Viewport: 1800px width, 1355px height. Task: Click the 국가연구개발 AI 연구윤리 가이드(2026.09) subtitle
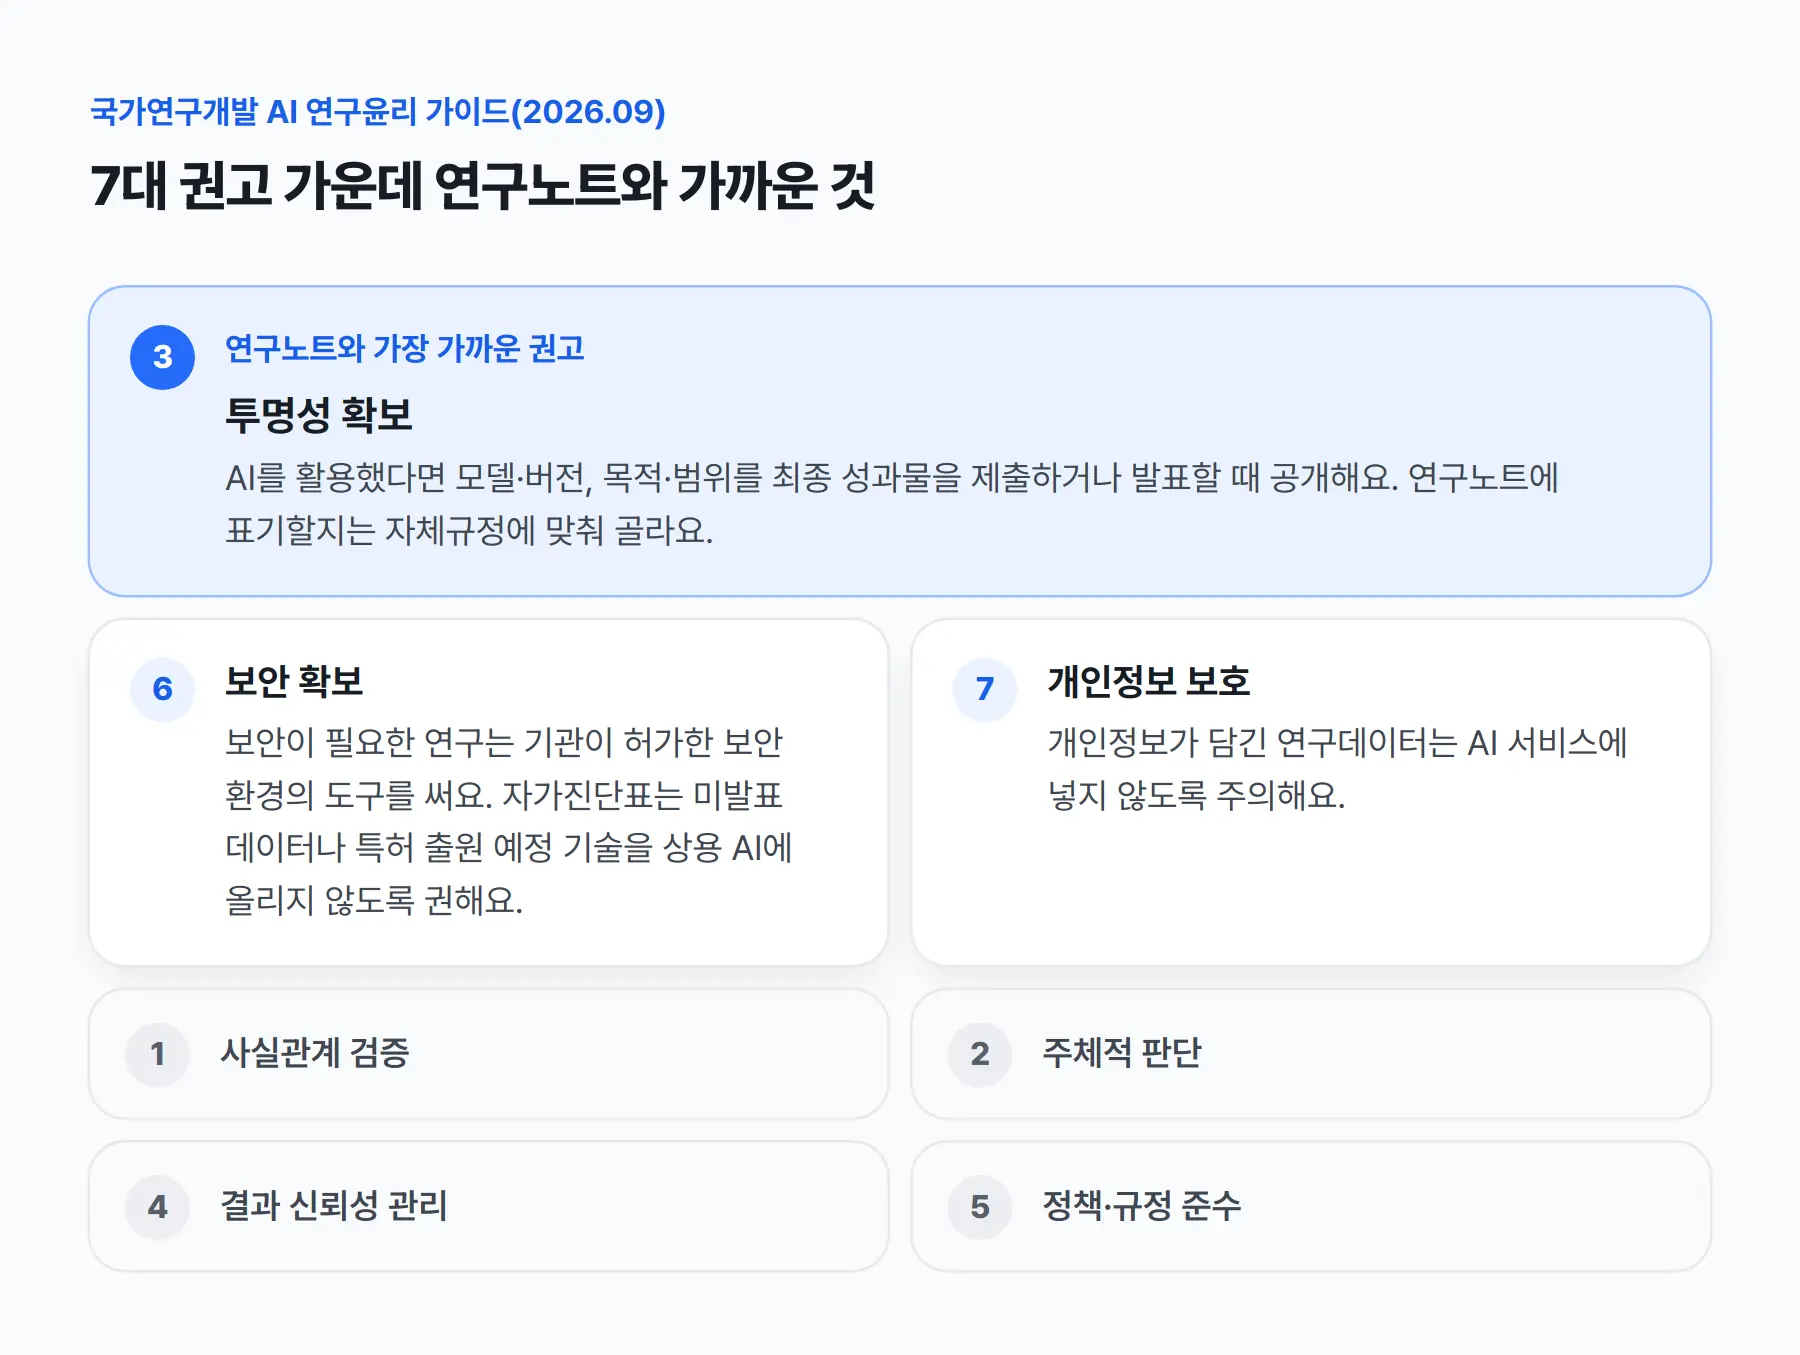pos(378,111)
